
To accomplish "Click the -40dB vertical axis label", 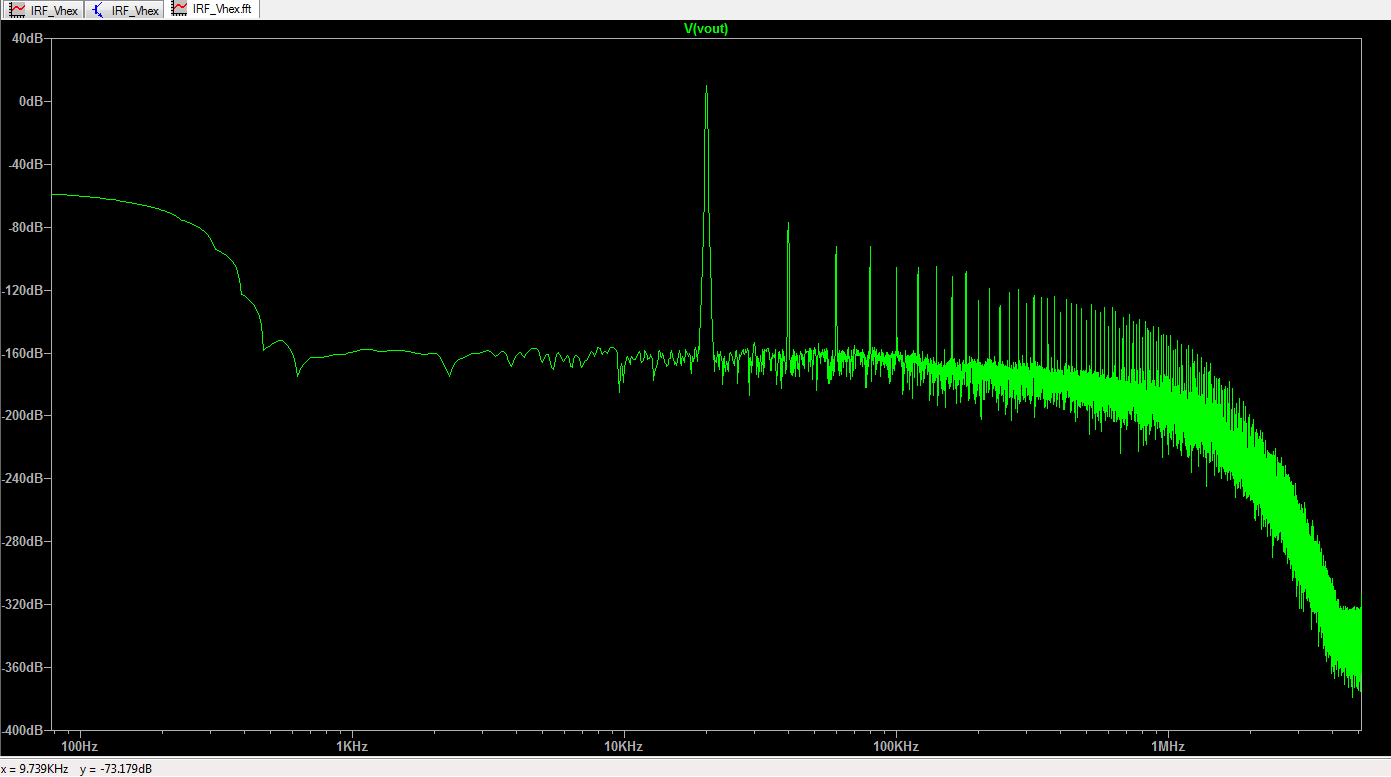I will [x=27, y=165].
